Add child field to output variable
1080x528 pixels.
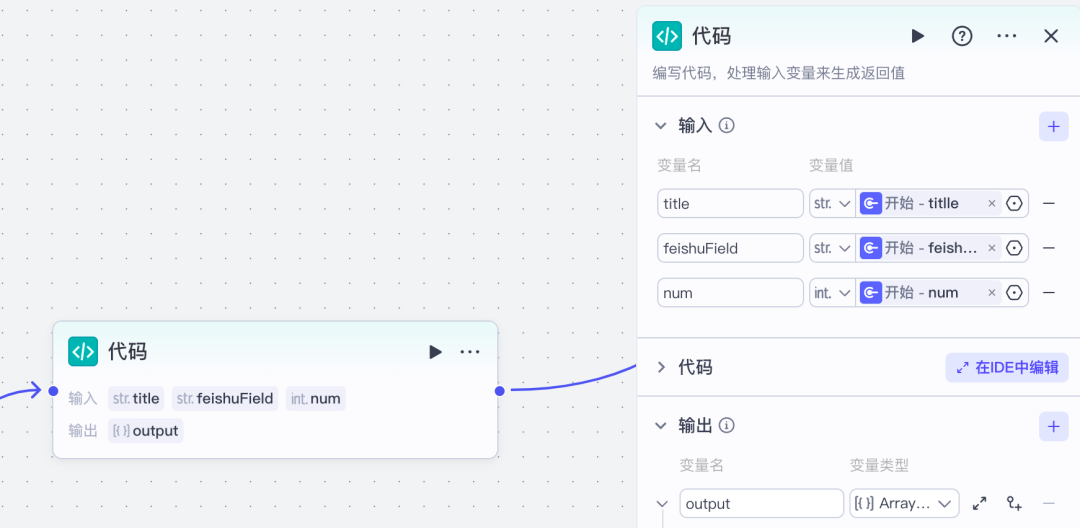(1014, 503)
